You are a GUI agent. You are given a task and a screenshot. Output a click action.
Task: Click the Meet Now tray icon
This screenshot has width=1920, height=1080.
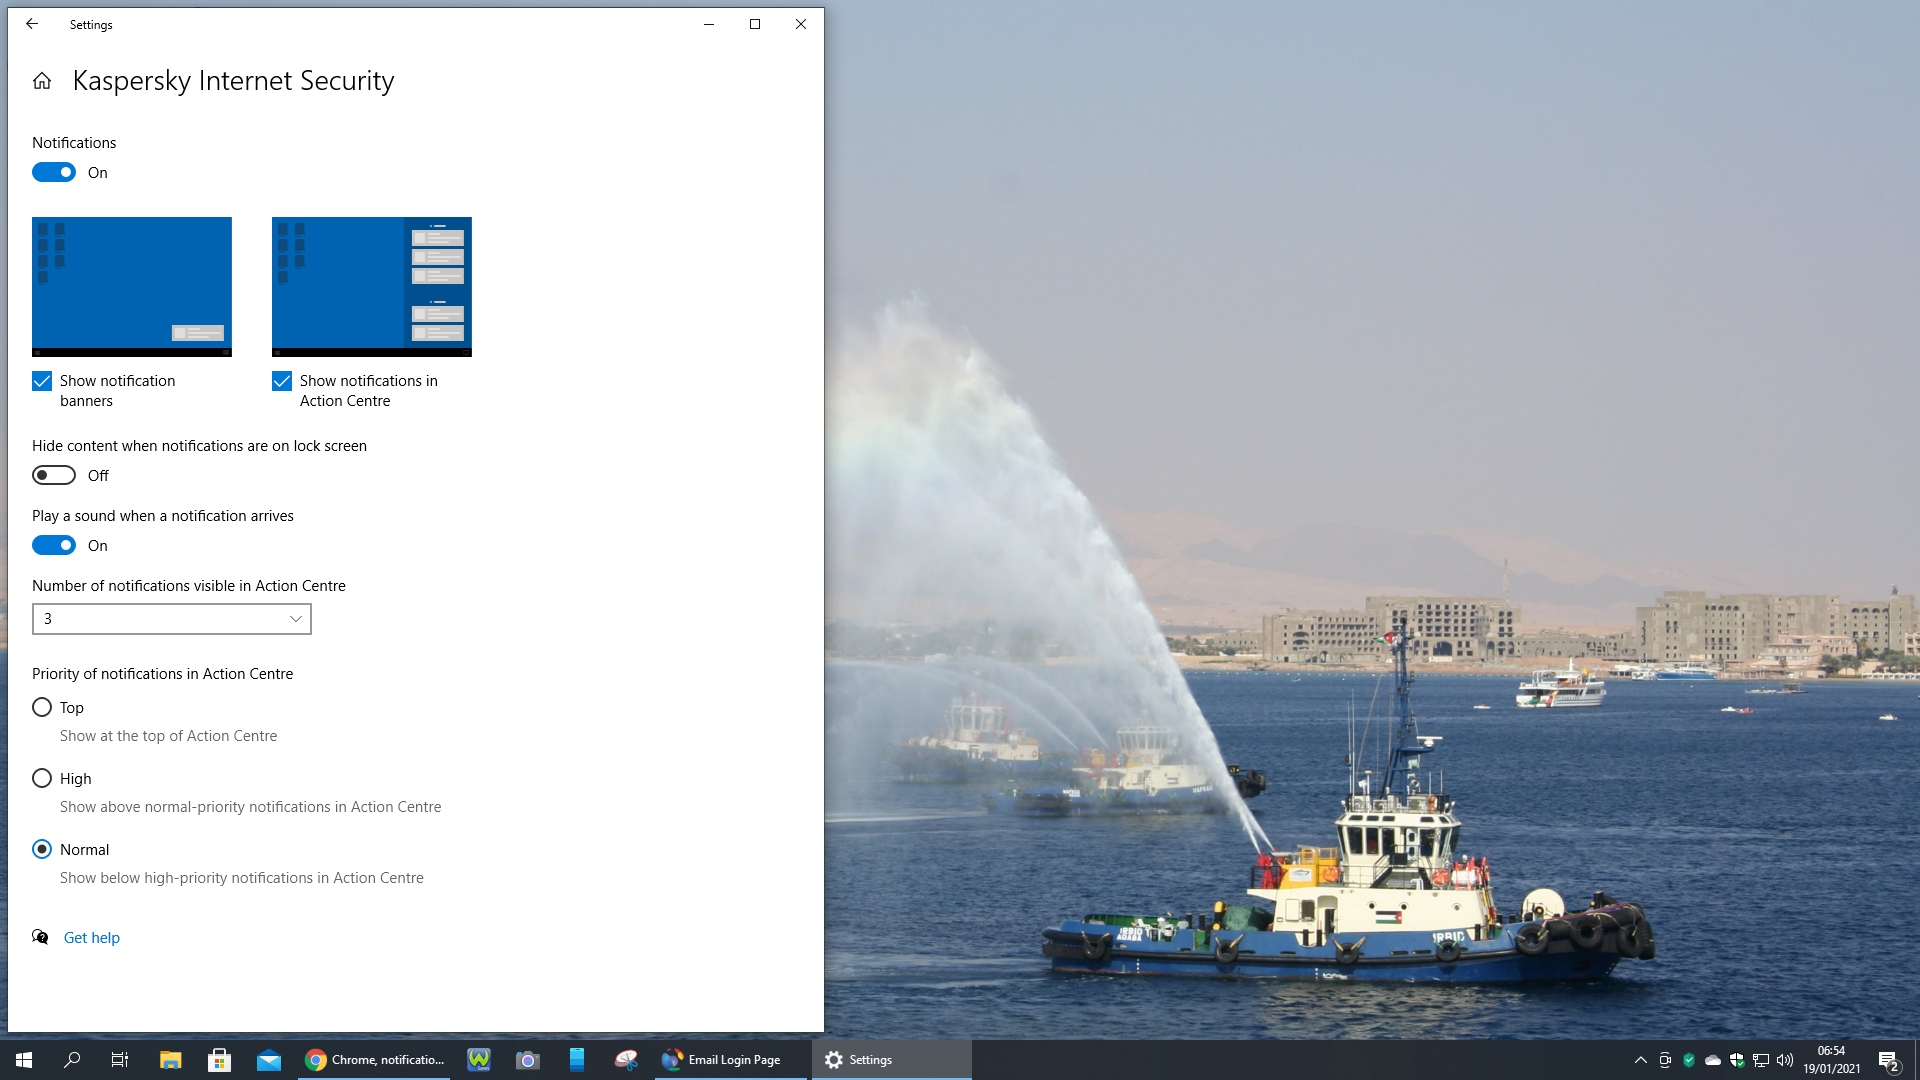coord(1665,1060)
